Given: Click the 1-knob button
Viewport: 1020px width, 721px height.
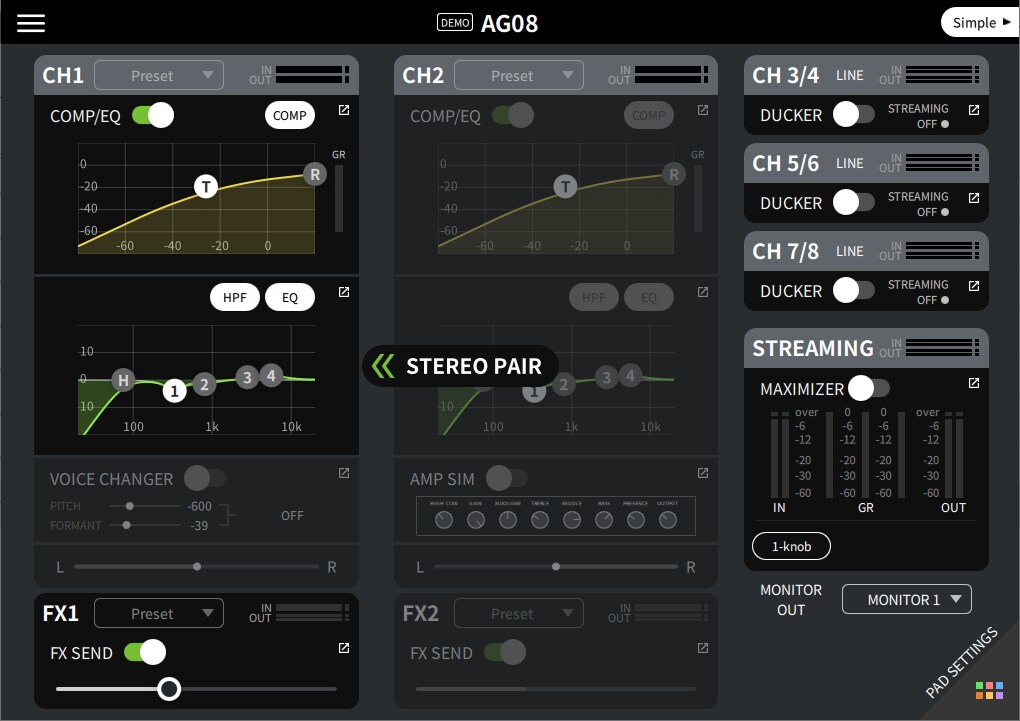Looking at the screenshot, I should pyautogui.click(x=791, y=547).
